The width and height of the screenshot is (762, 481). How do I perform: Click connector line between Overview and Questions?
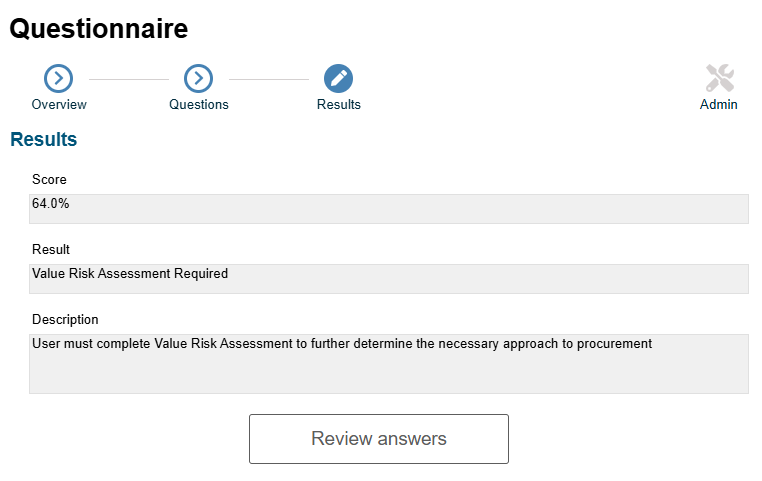coord(129,79)
